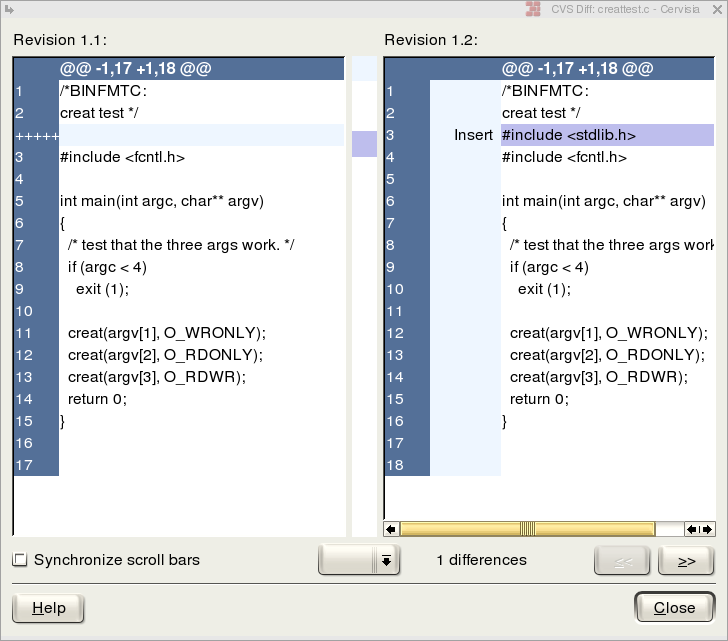Click the scrollbar left arrow in Revision 1.2 pane
Screen dimensions: 728x641
391,529
